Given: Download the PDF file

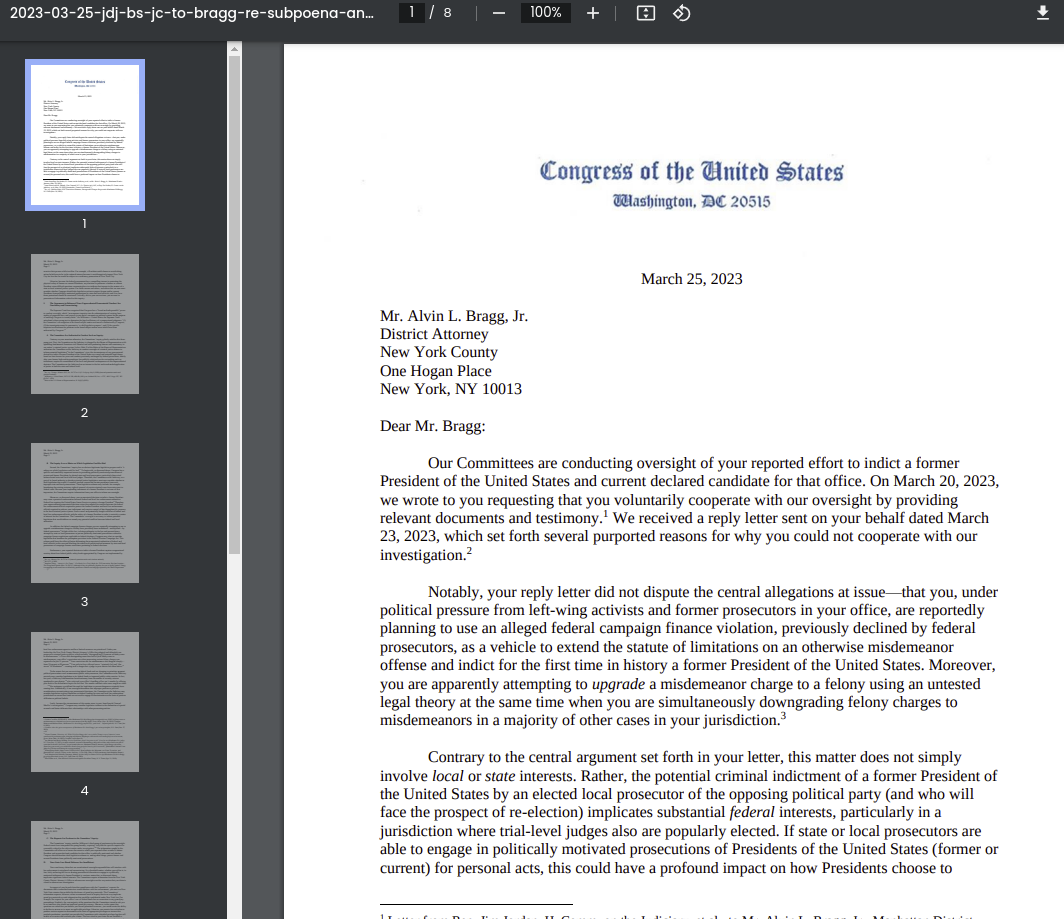Looking at the screenshot, I should pyautogui.click(x=1042, y=13).
